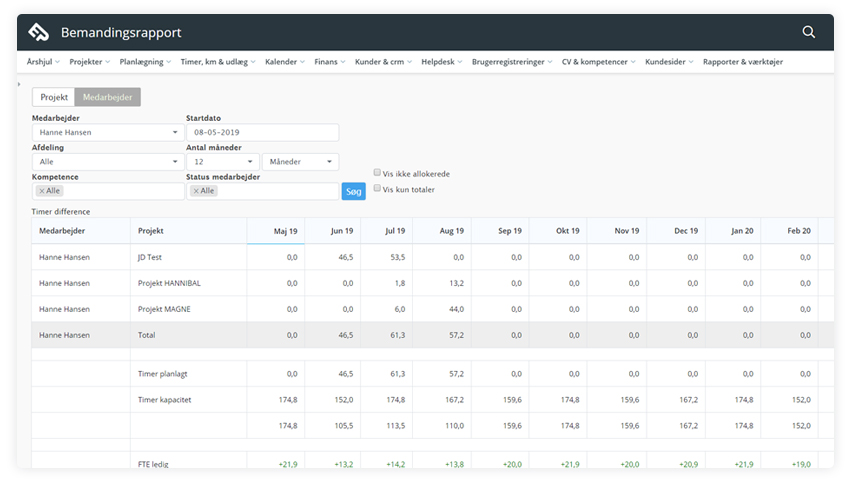This screenshot has width=850, height=482.
Task: Expand the small sidebar arrow
Action: tap(19, 84)
